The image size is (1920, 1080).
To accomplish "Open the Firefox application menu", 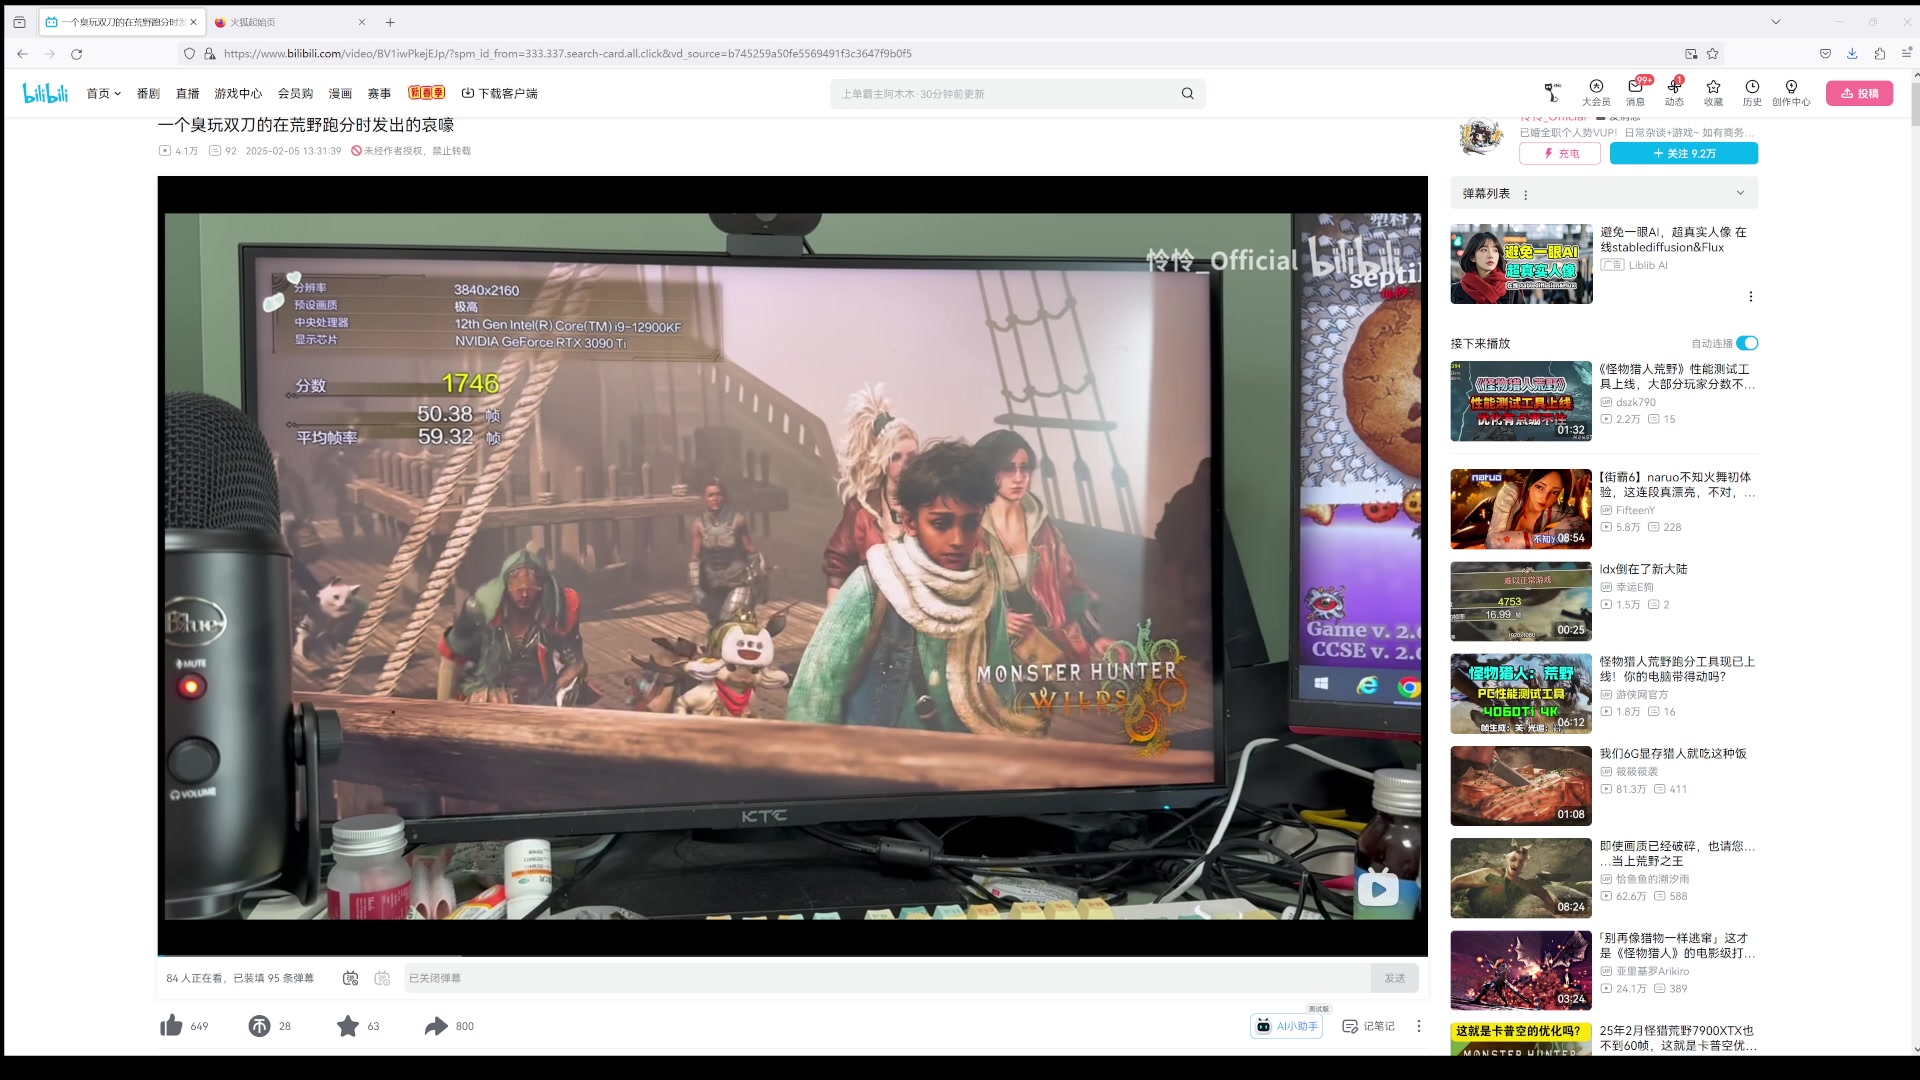I will (x=1906, y=54).
